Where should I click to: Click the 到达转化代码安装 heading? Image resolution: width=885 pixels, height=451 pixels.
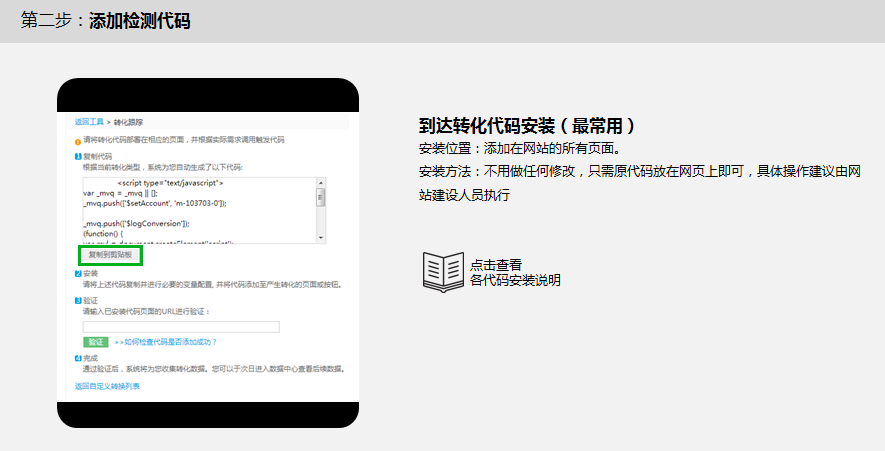click(x=527, y=126)
